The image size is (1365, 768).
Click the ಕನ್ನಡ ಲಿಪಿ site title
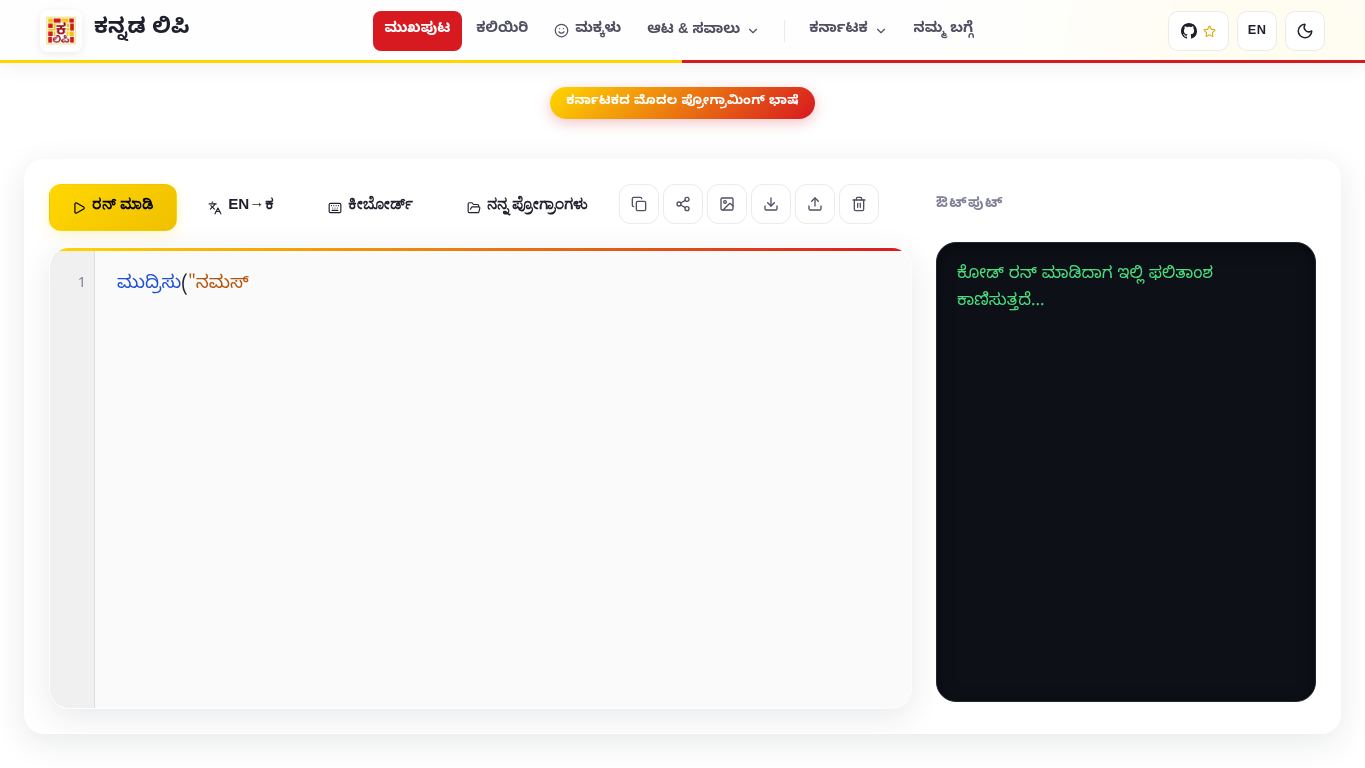[141, 27]
